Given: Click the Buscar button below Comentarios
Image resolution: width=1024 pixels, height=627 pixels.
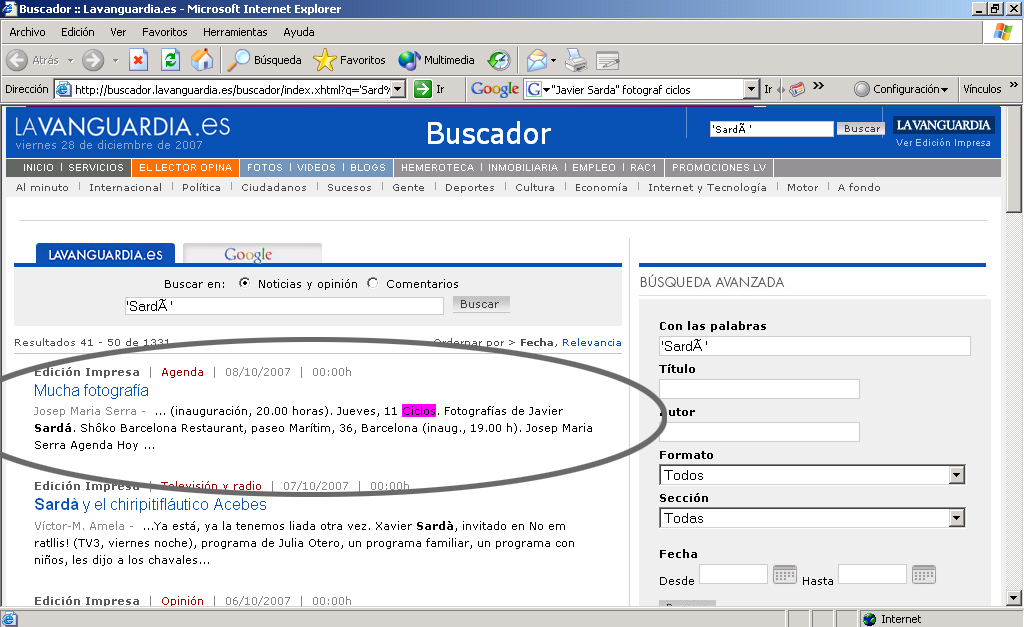Looking at the screenshot, I should (481, 304).
